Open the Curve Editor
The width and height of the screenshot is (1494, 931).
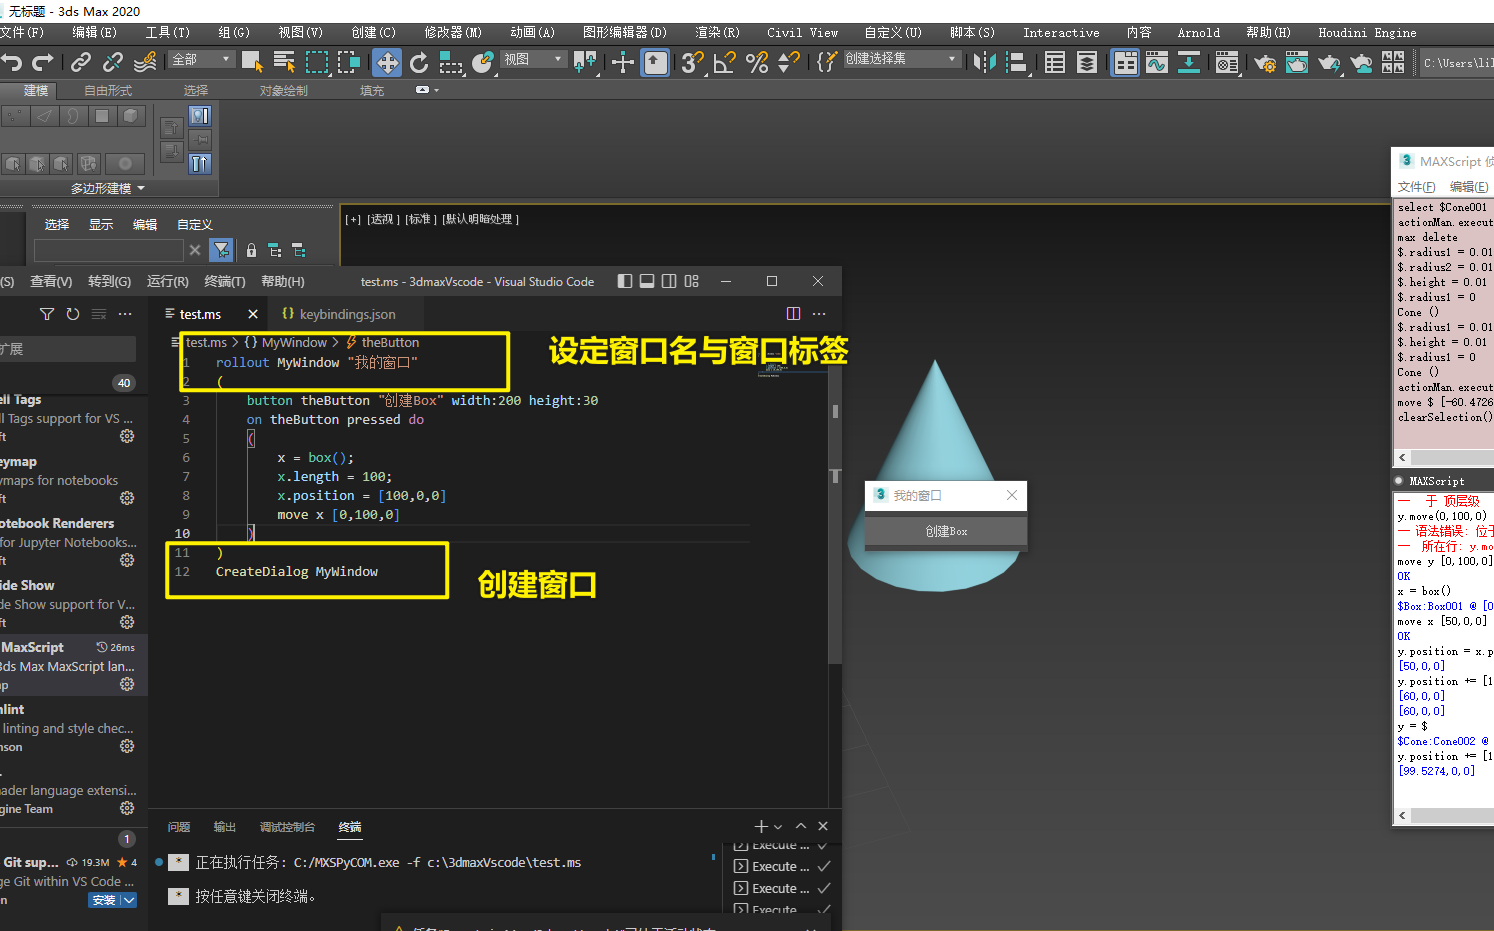coord(1157,61)
